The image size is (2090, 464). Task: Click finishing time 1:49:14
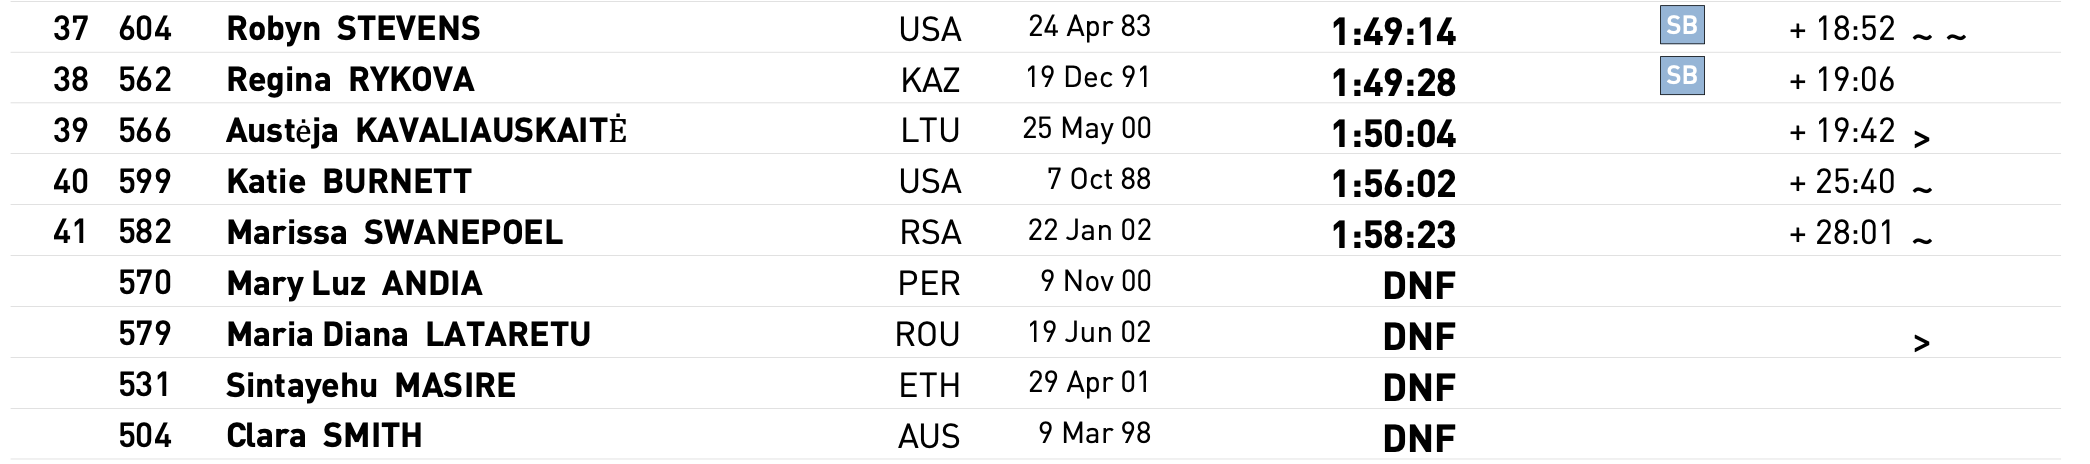pyautogui.click(x=1393, y=33)
